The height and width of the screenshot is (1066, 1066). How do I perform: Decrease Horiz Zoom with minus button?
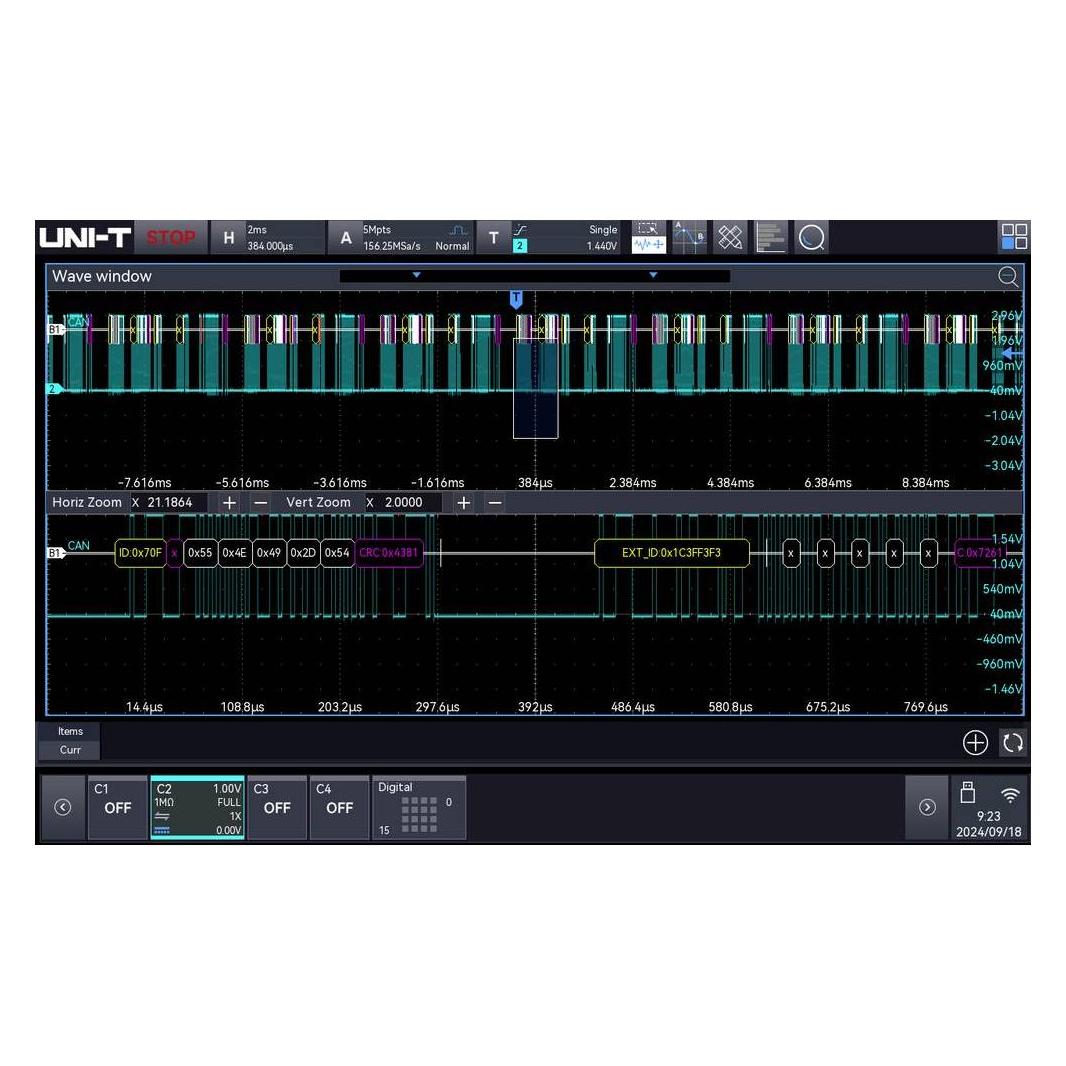point(260,502)
